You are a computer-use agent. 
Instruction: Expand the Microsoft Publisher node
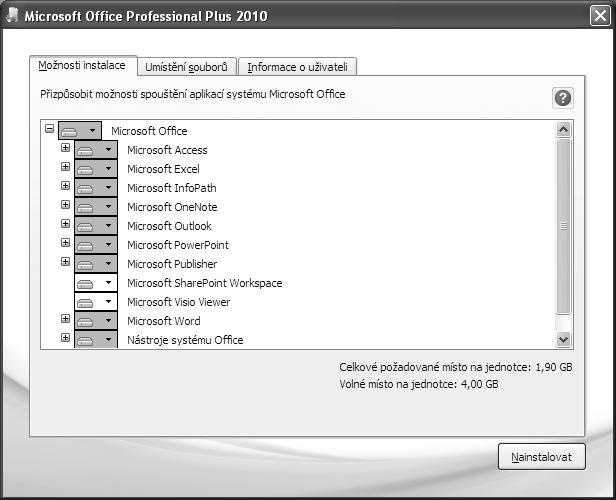(x=65, y=261)
